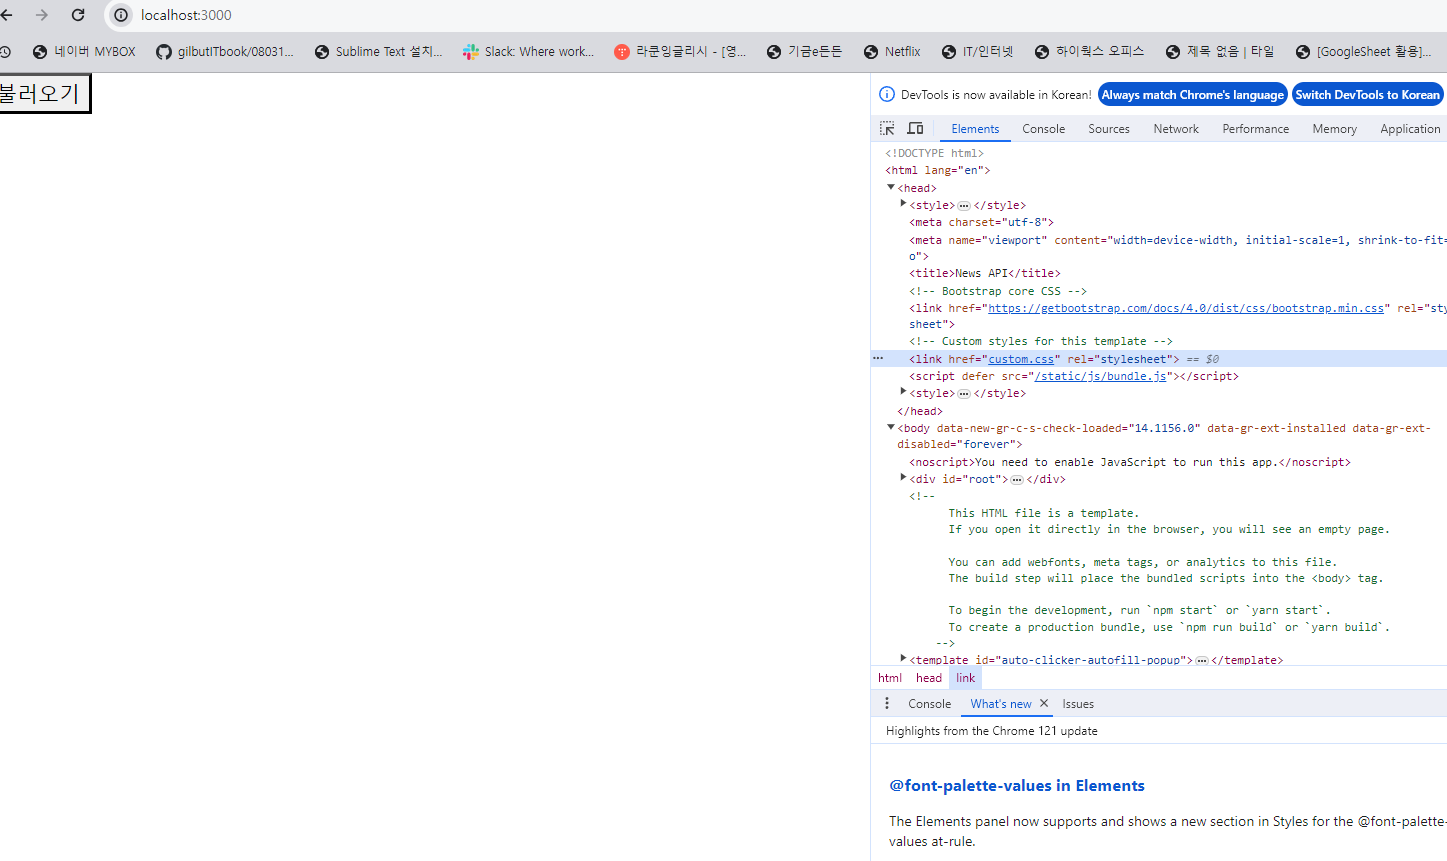Click head in the breadcrumb bar
The width and height of the screenshot is (1447, 861).
point(929,678)
